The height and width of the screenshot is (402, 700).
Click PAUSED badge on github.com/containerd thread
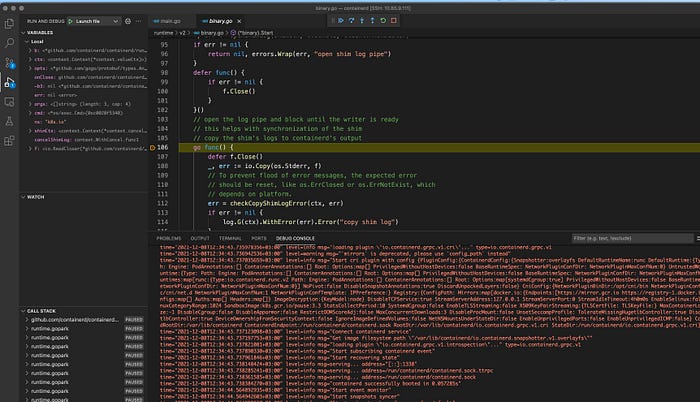coord(134,320)
